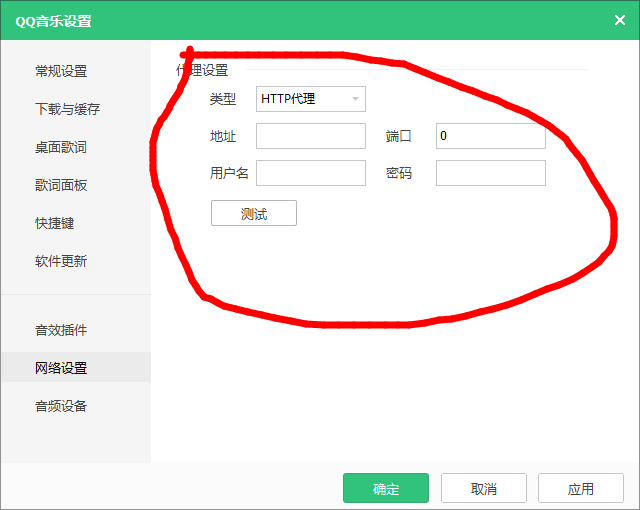The height and width of the screenshot is (510, 640).
Task: Open 音频设备 settings
Action: (x=61, y=406)
